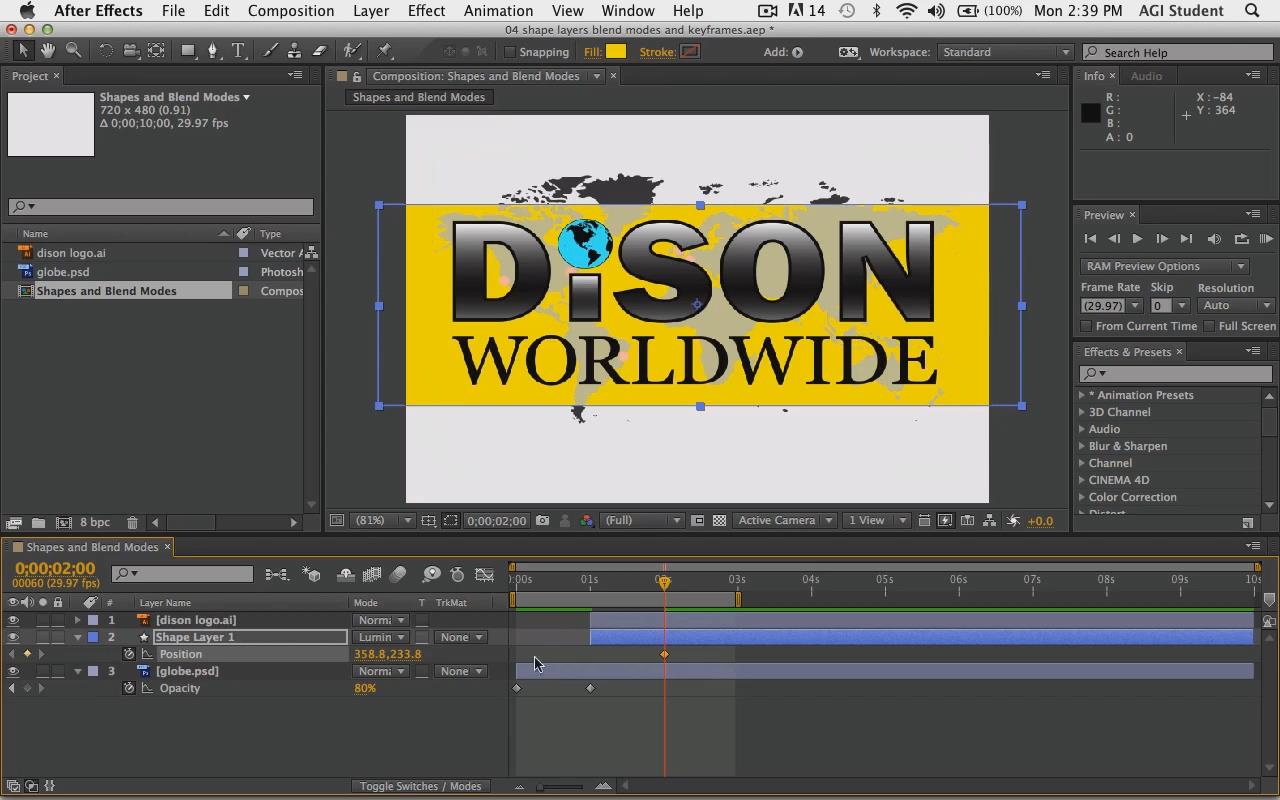Open the resolution (Full) dropdown
Image resolution: width=1280 pixels, height=800 pixels.
tap(642, 520)
